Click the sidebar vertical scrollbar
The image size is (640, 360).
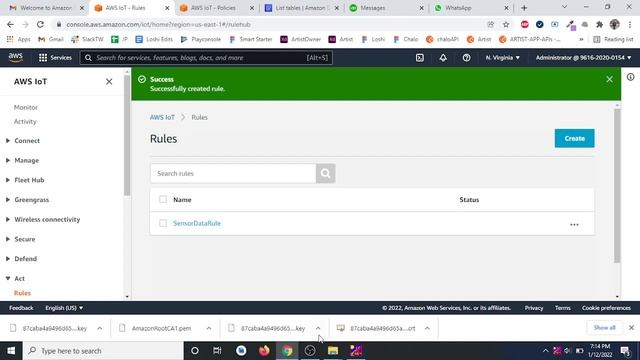click(x=127, y=135)
